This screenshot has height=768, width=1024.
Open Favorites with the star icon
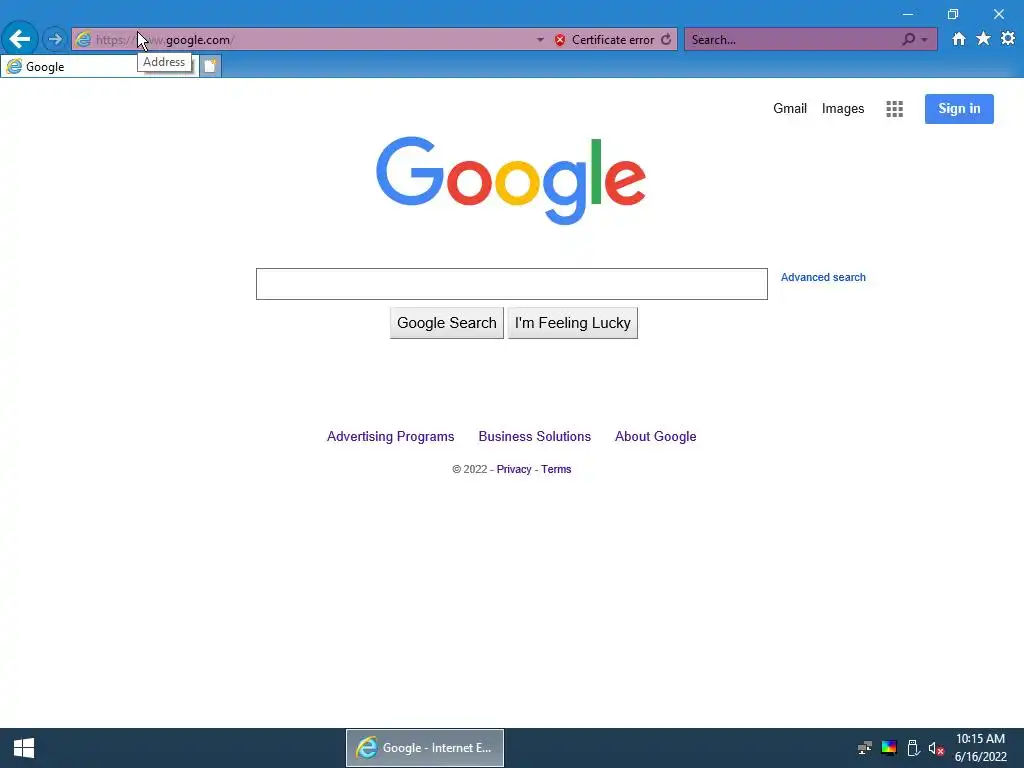click(x=983, y=39)
